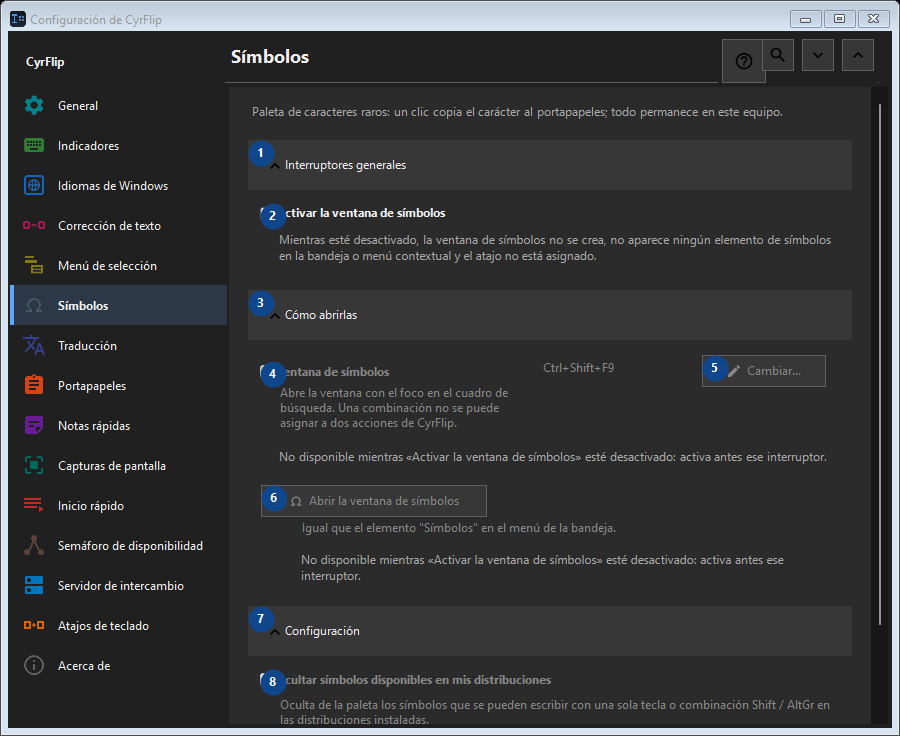Collapse the Cómo abrirlas section
The width and height of the screenshot is (900, 736).
[550, 315]
